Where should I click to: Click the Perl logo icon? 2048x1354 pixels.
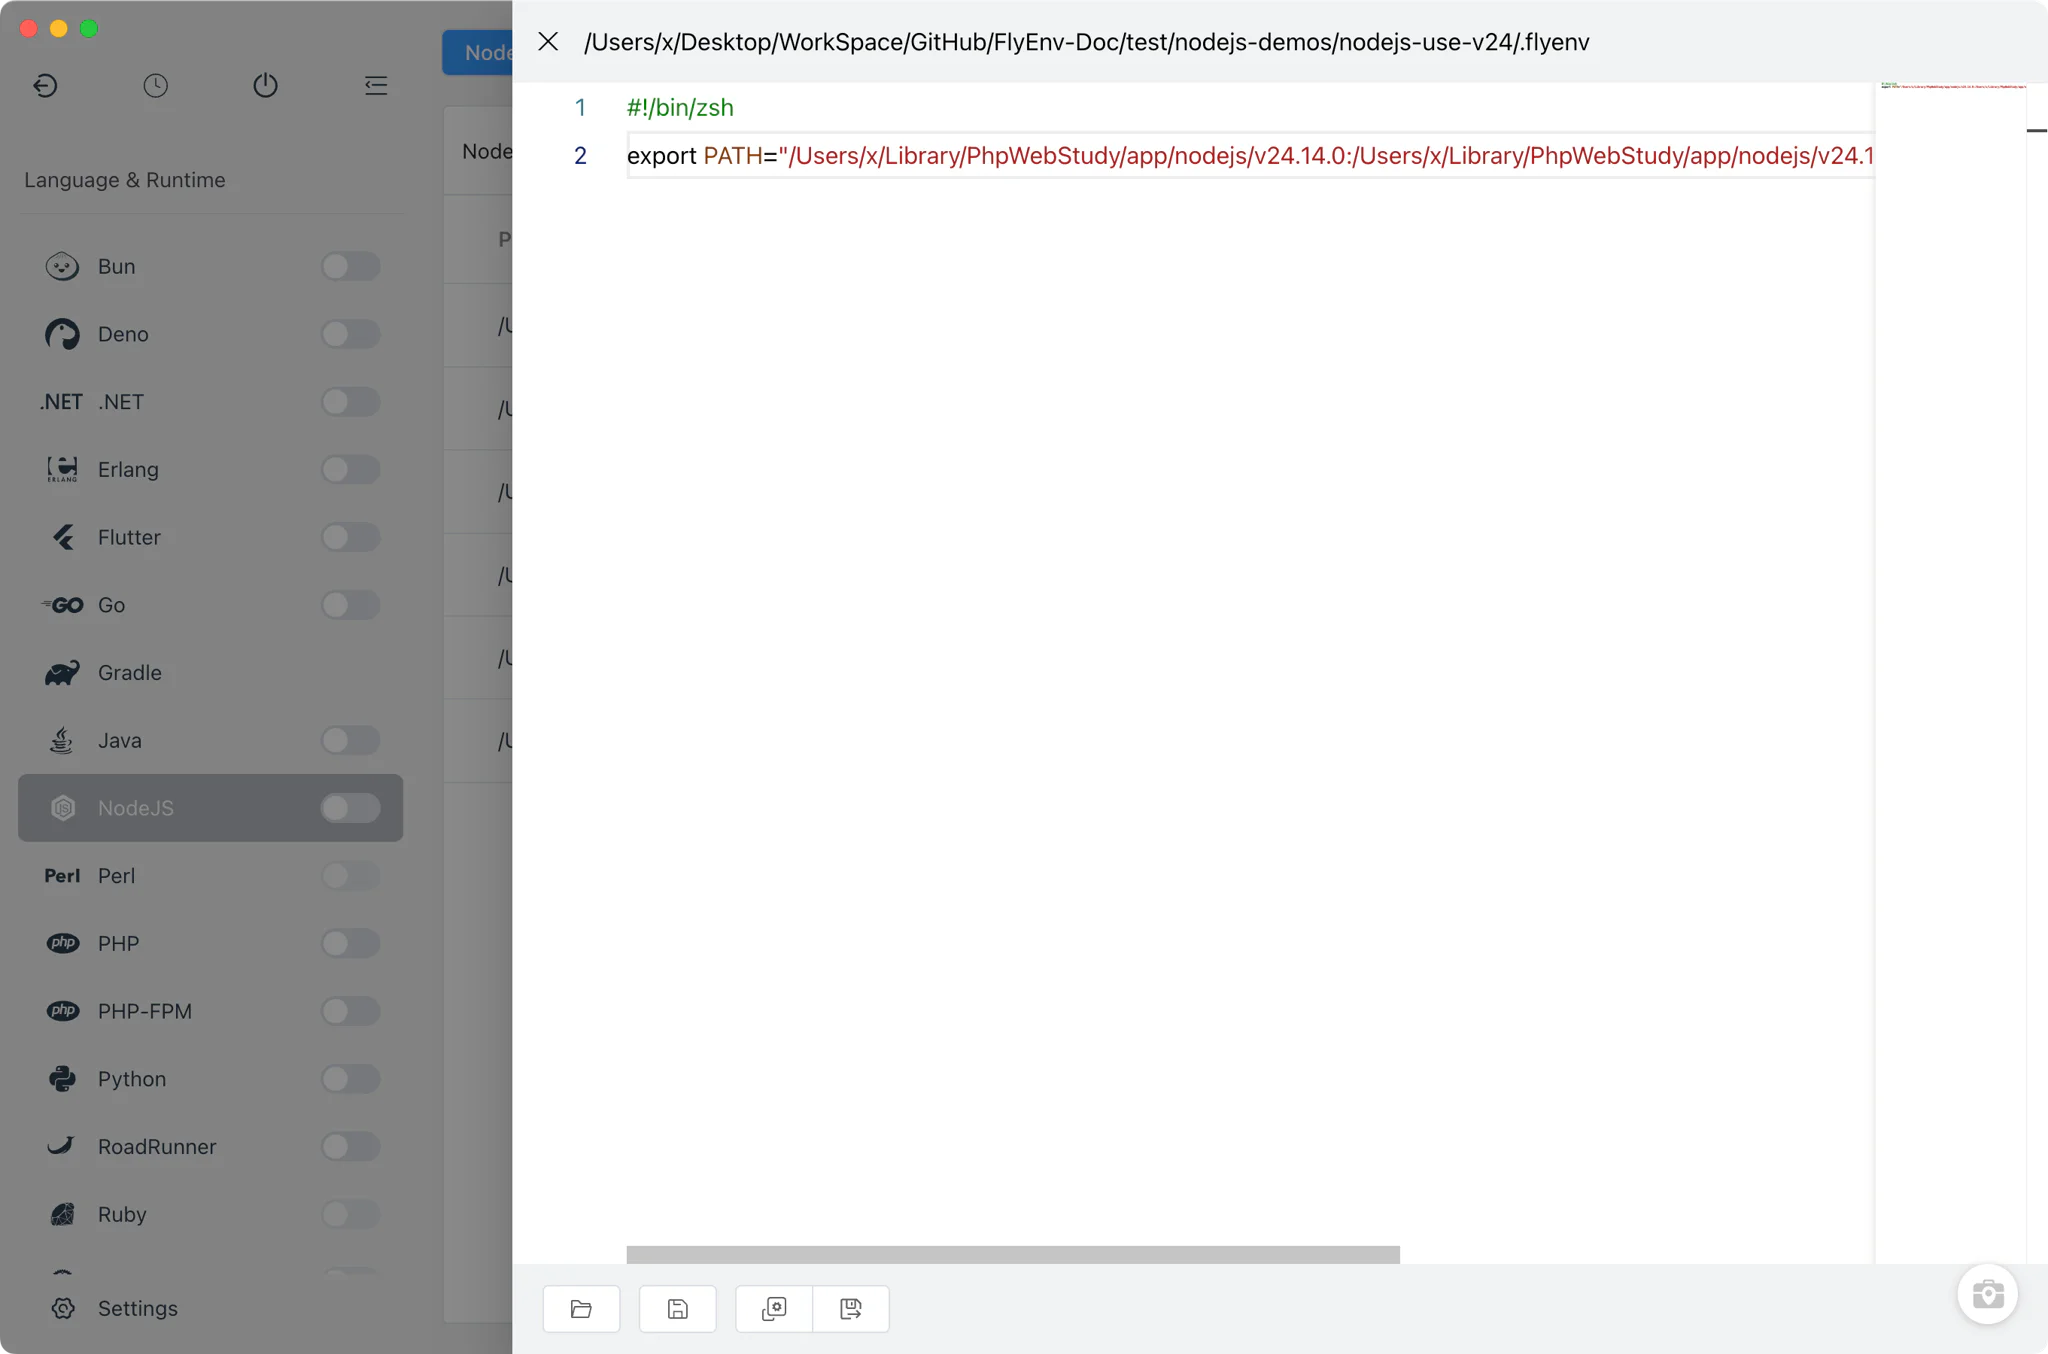pos(62,876)
